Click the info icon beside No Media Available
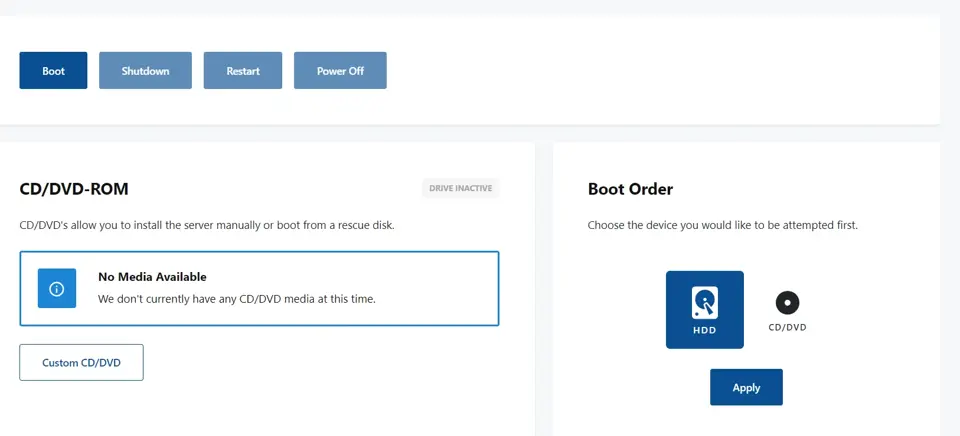The width and height of the screenshot is (960, 436). pos(57,288)
